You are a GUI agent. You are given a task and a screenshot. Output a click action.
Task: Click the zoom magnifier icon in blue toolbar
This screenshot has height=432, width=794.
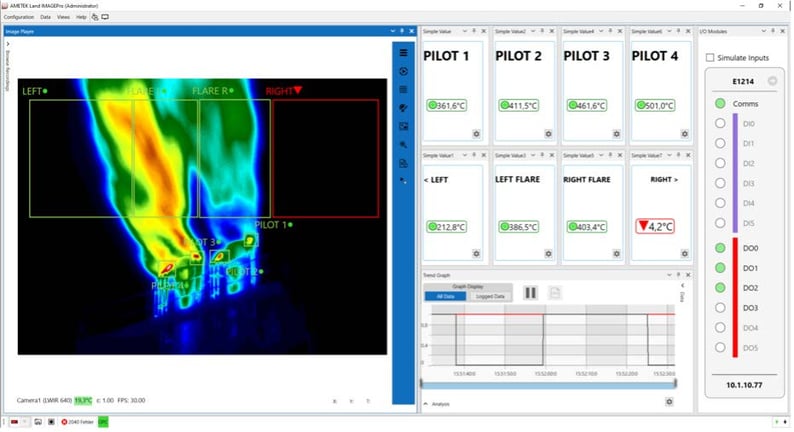click(x=403, y=145)
